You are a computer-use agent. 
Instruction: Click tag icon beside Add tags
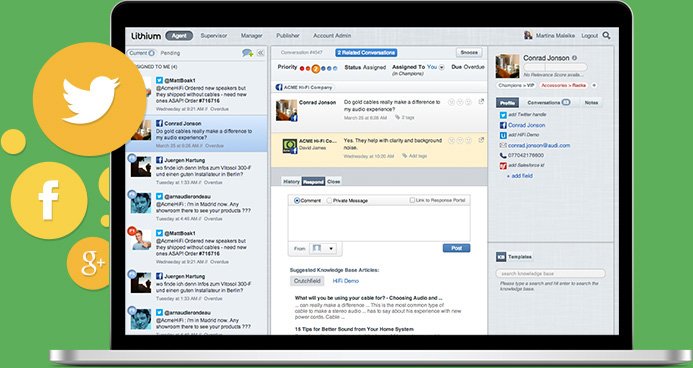pos(404,156)
